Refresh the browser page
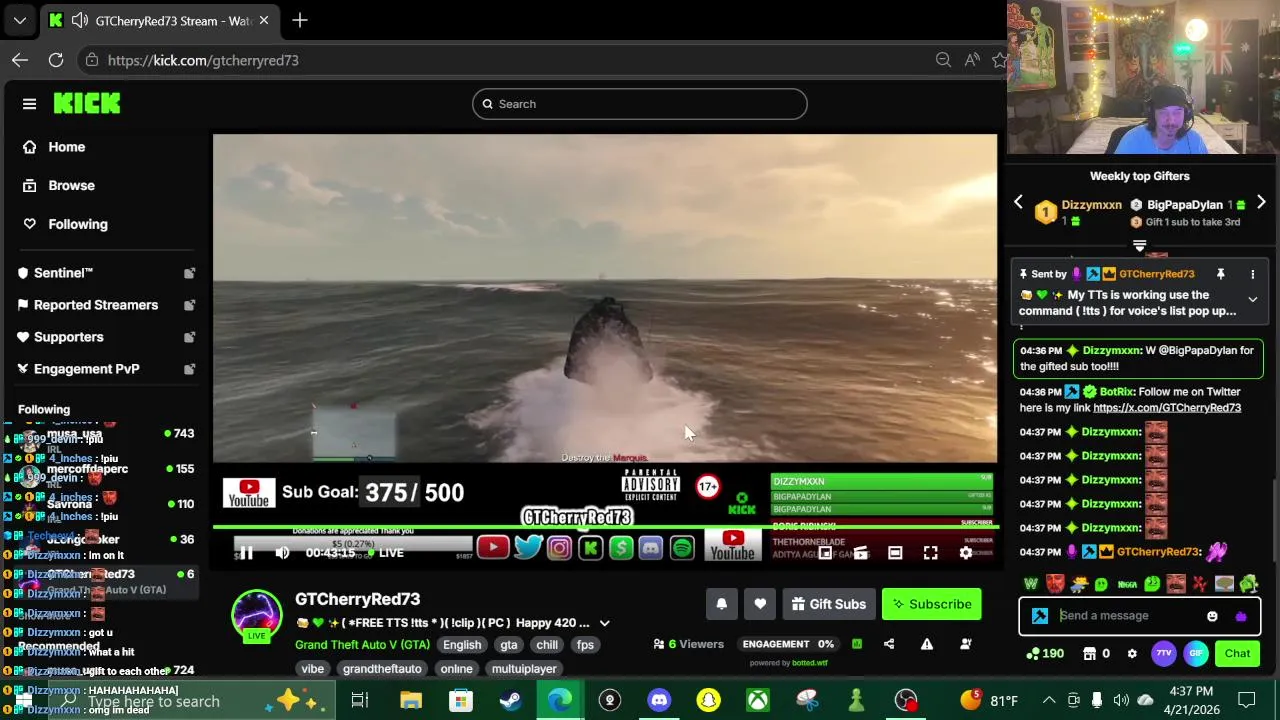This screenshot has height=720, width=1280. pyautogui.click(x=56, y=60)
